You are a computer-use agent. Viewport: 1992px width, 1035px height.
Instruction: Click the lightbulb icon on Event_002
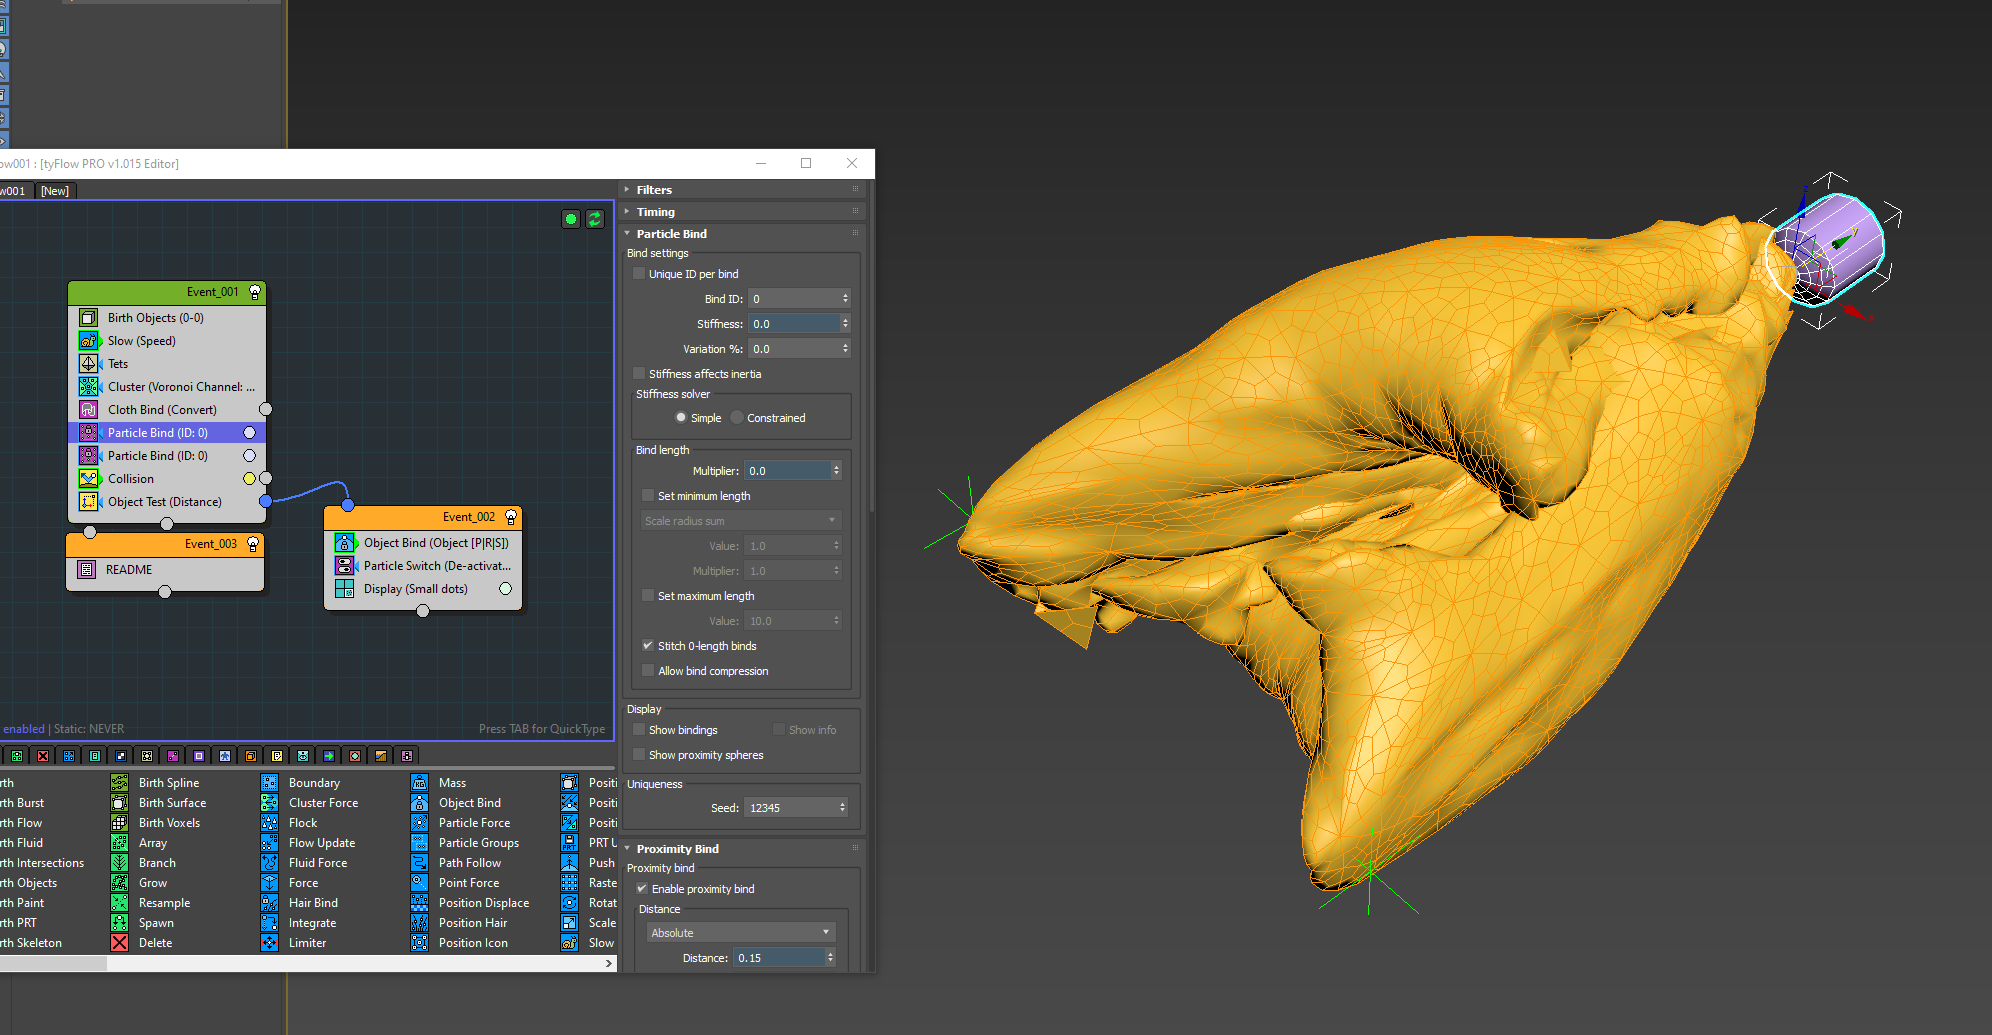point(511,517)
